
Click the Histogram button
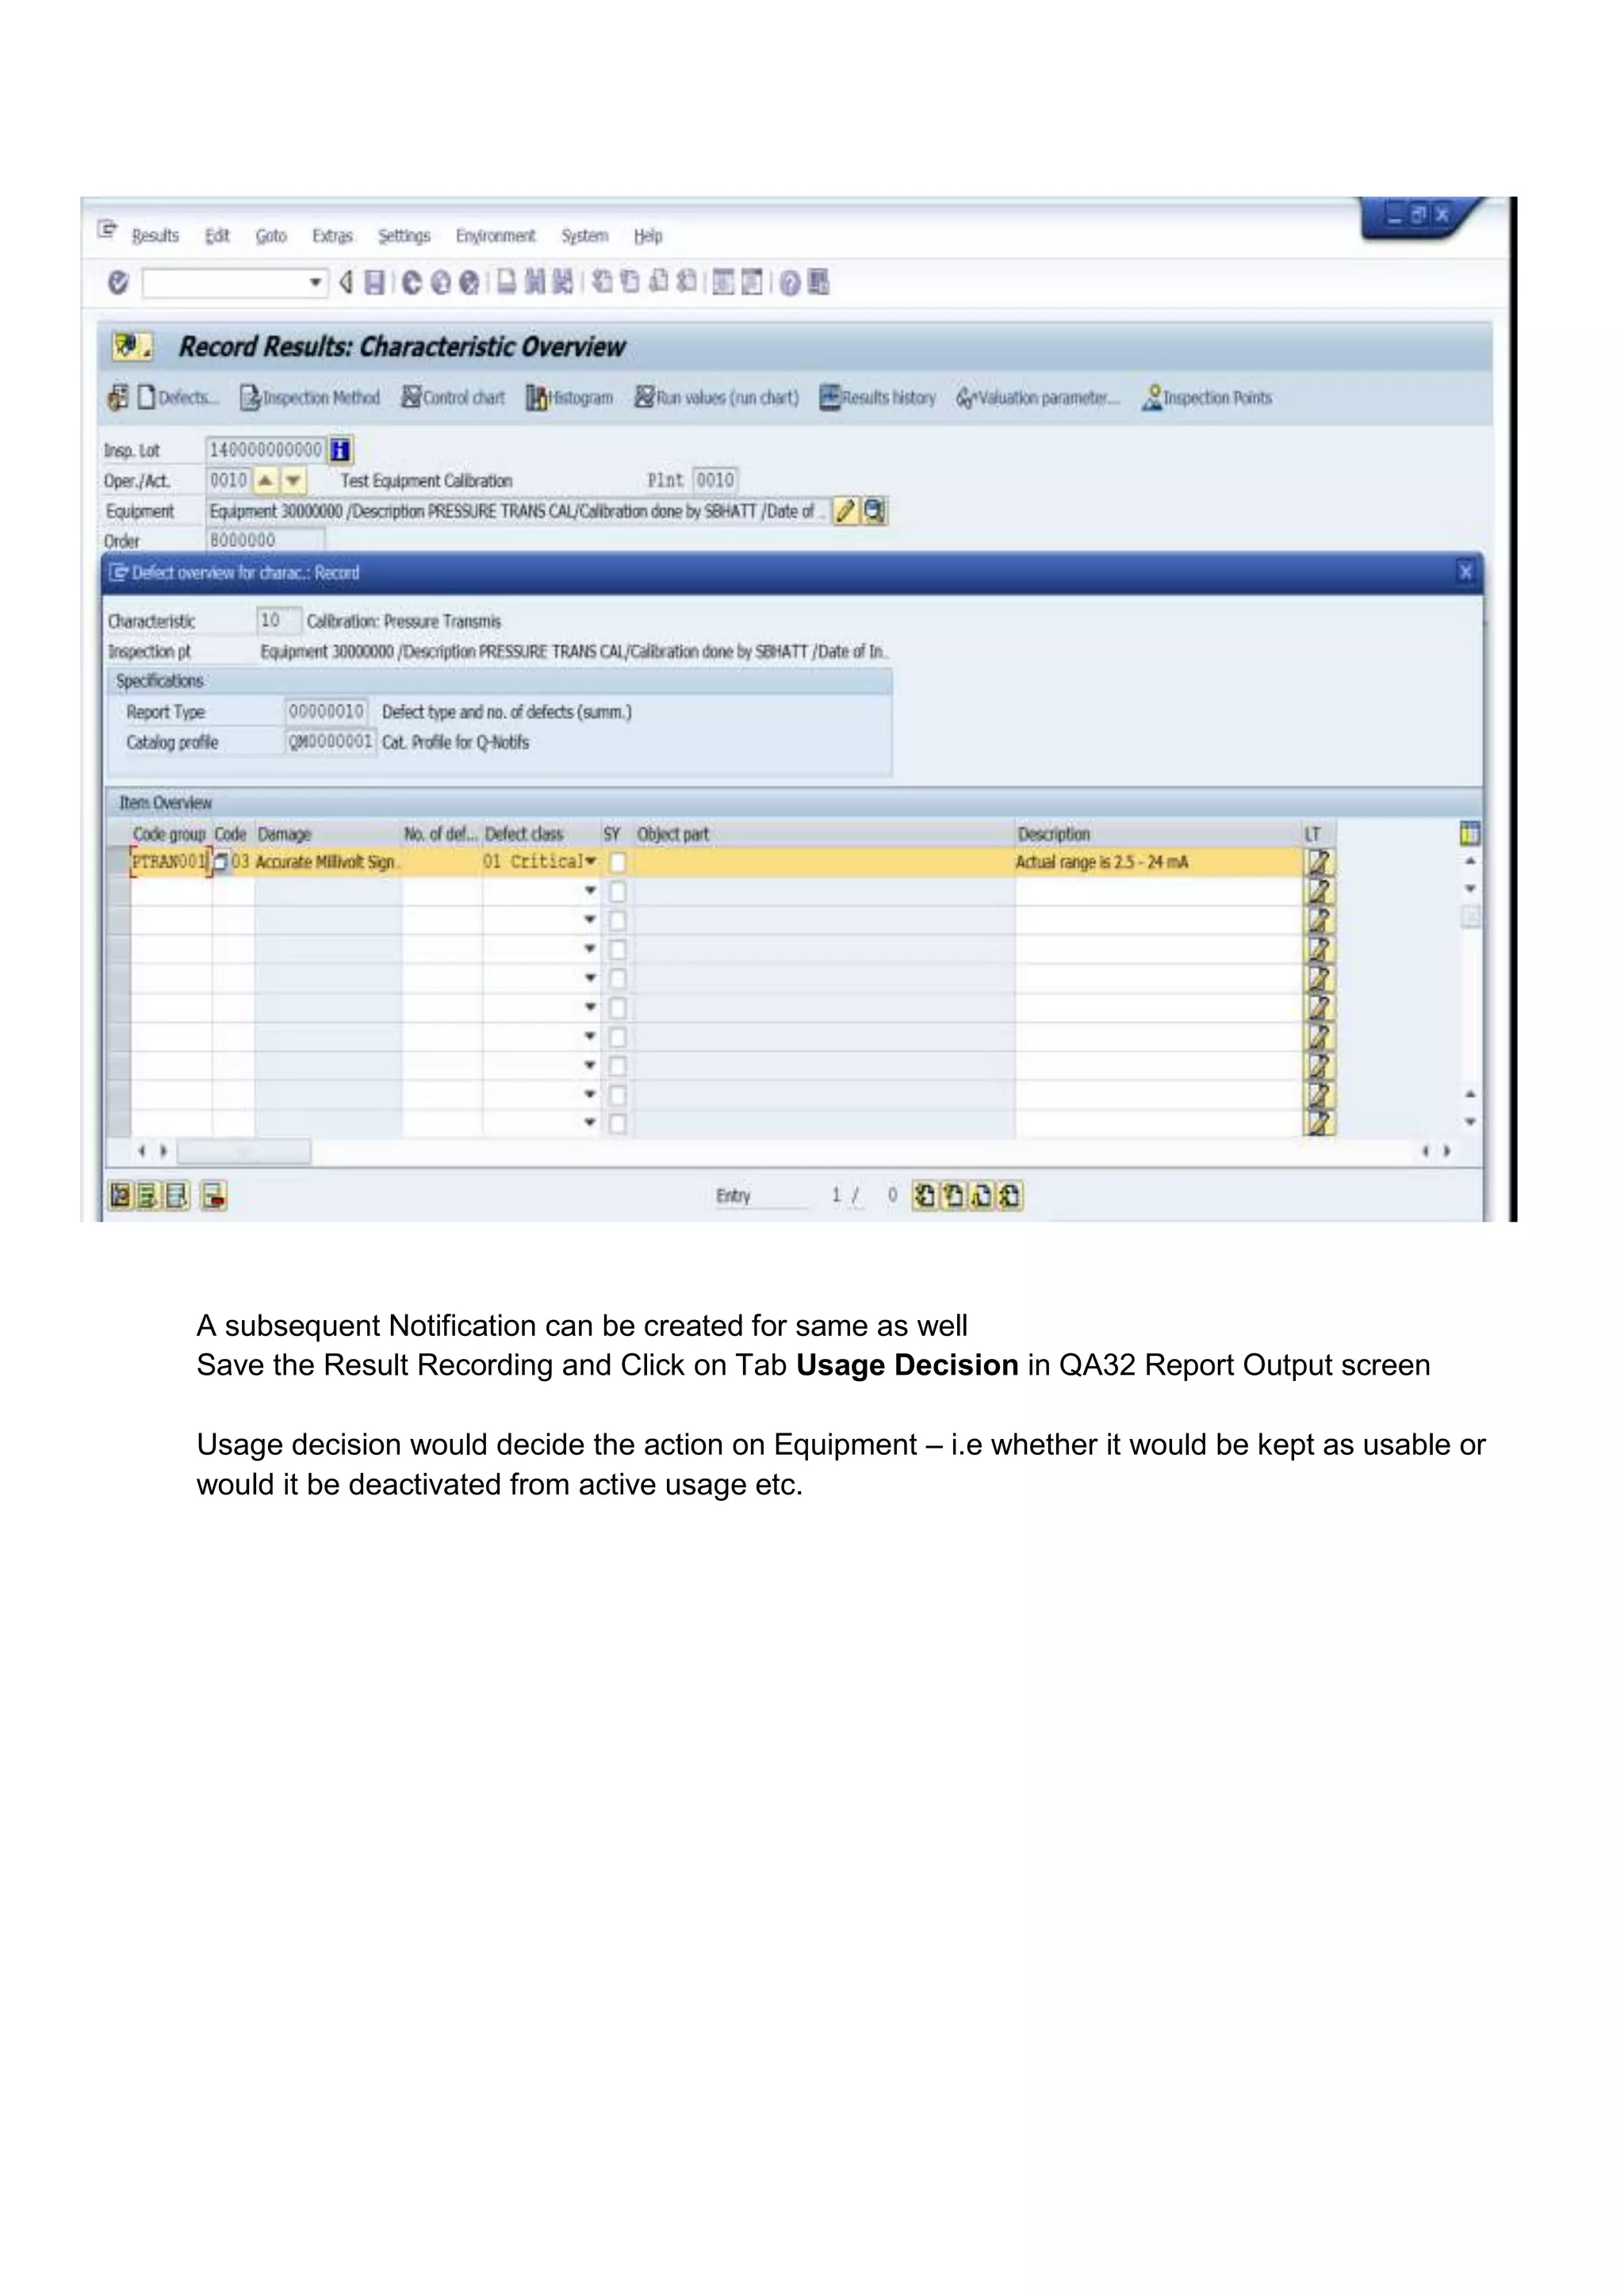[570, 398]
